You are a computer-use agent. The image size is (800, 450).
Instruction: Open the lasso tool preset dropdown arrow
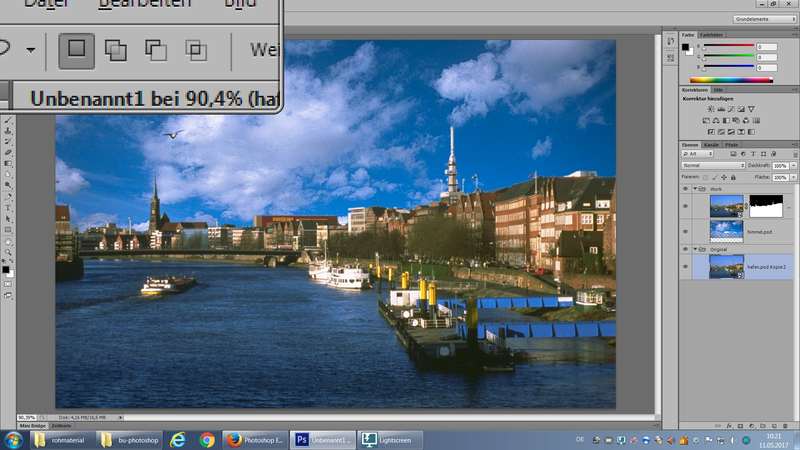[x=30, y=49]
